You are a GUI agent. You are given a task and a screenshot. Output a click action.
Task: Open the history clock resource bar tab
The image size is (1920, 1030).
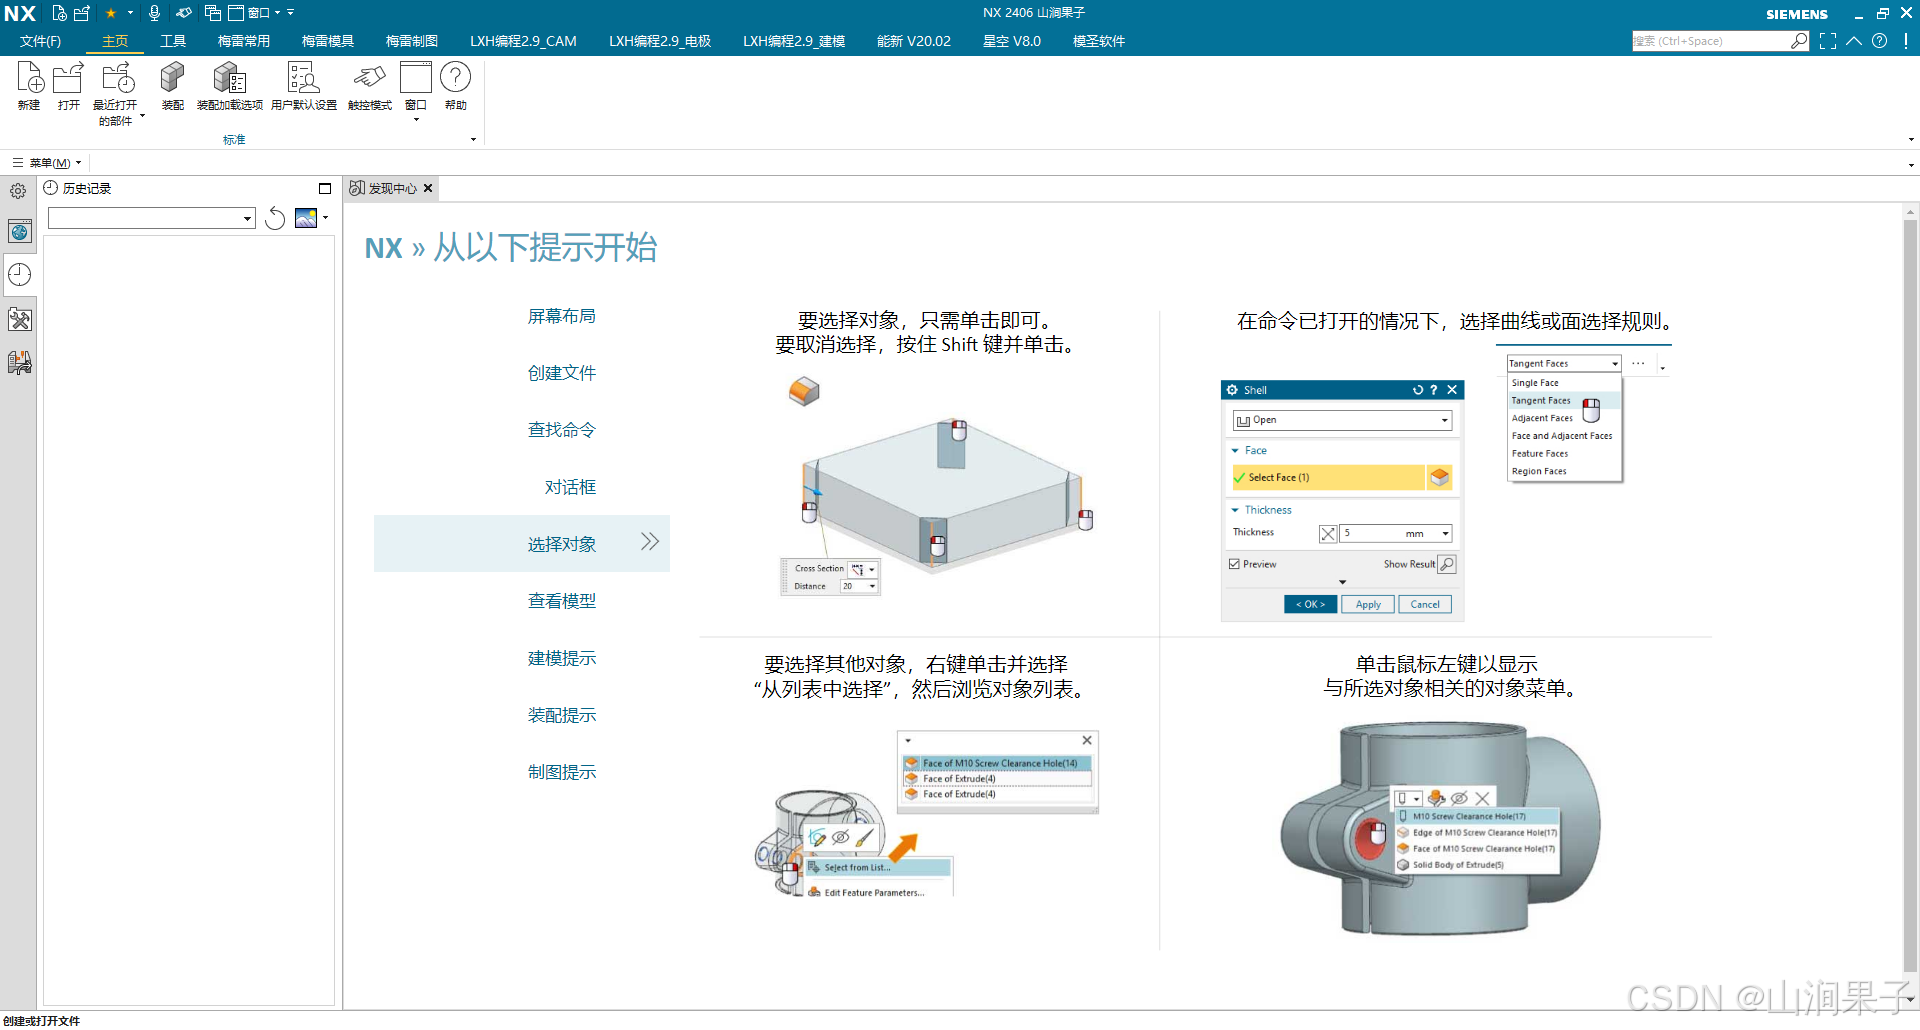click(x=20, y=275)
